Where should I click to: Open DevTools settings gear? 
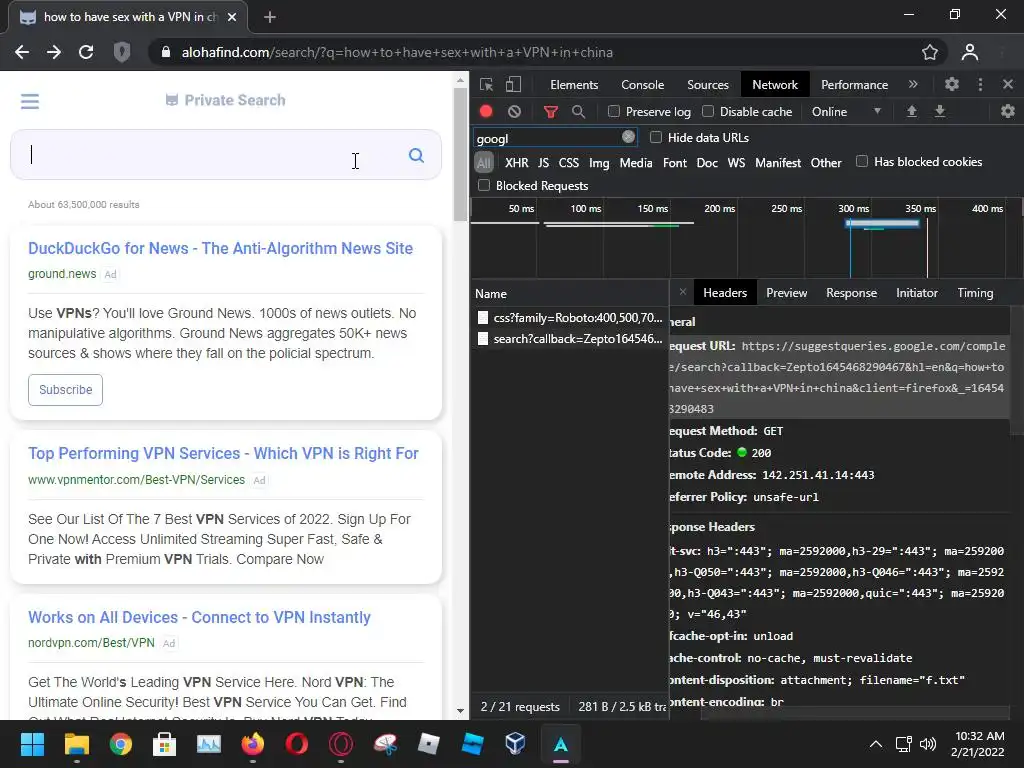(952, 84)
